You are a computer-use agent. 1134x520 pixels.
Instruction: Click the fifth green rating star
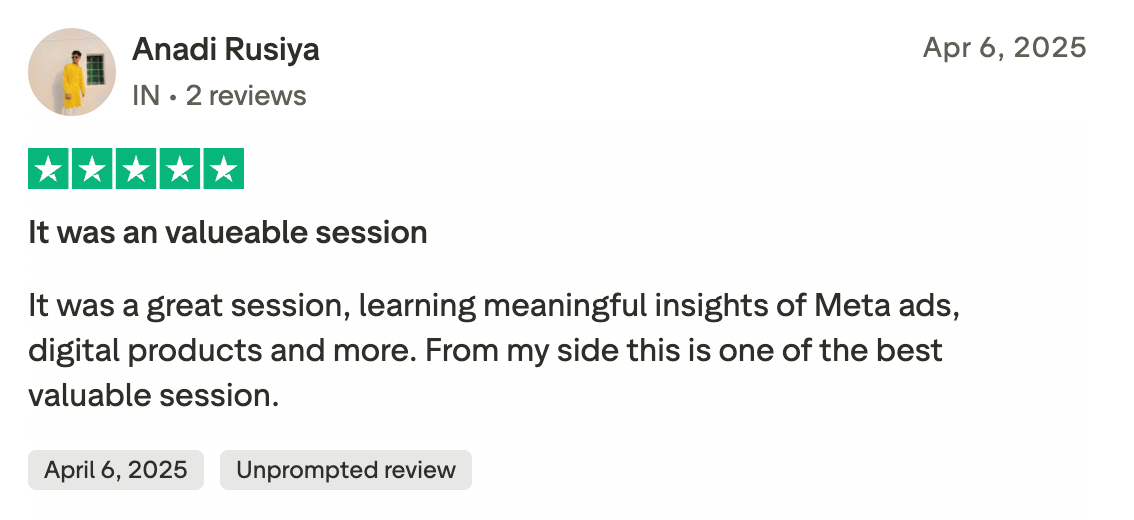[223, 170]
